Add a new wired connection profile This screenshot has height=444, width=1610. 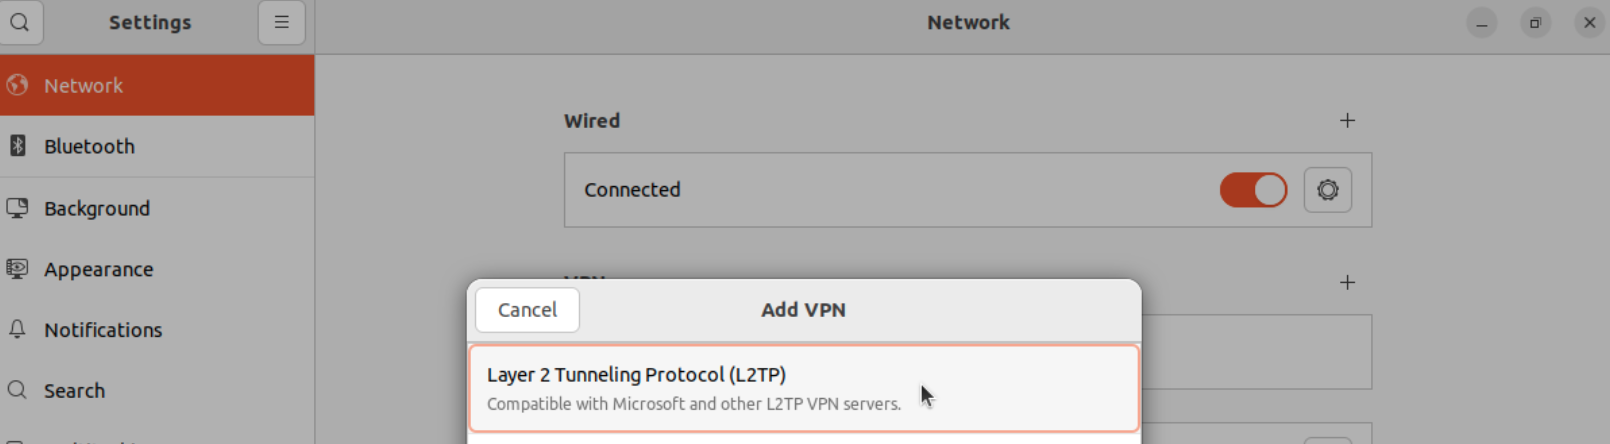click(1347, 121)
